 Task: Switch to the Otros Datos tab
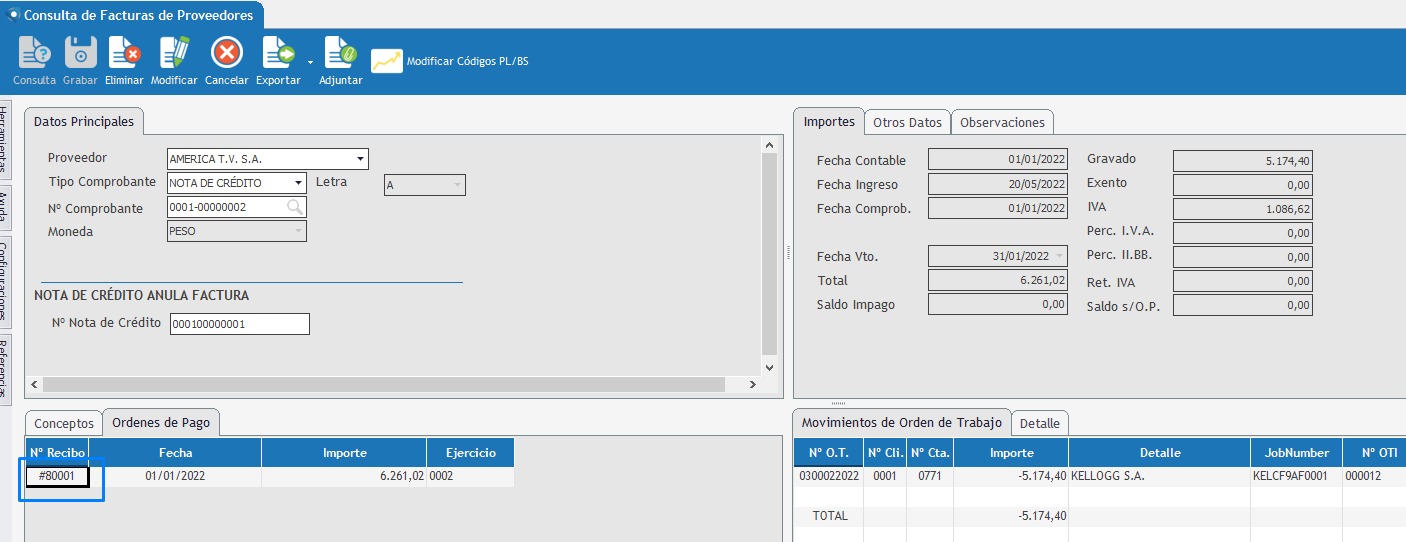click(x=907, y=122)
